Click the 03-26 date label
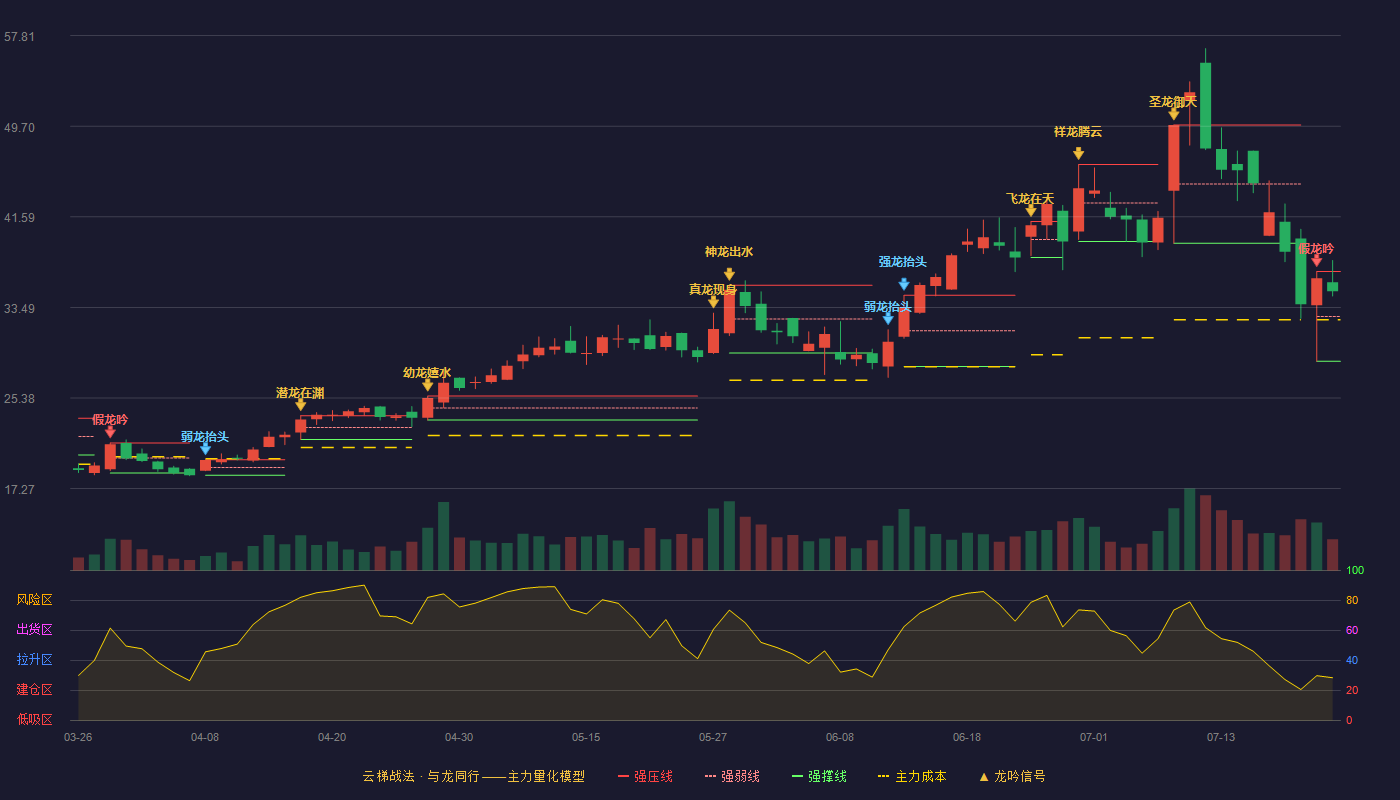Image resolution: width=1400 pixels, height=800 pixels. (x=78, y=737)
